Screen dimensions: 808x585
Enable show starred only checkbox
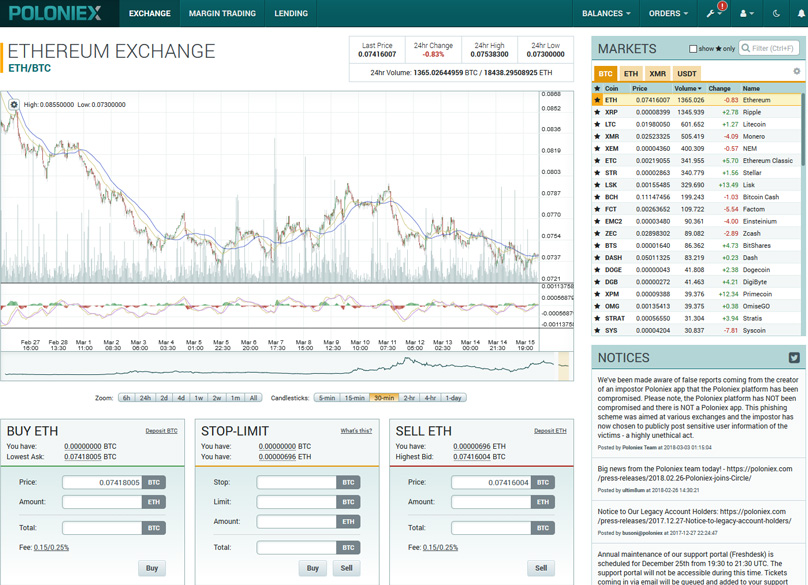click(x=693, y=48)
